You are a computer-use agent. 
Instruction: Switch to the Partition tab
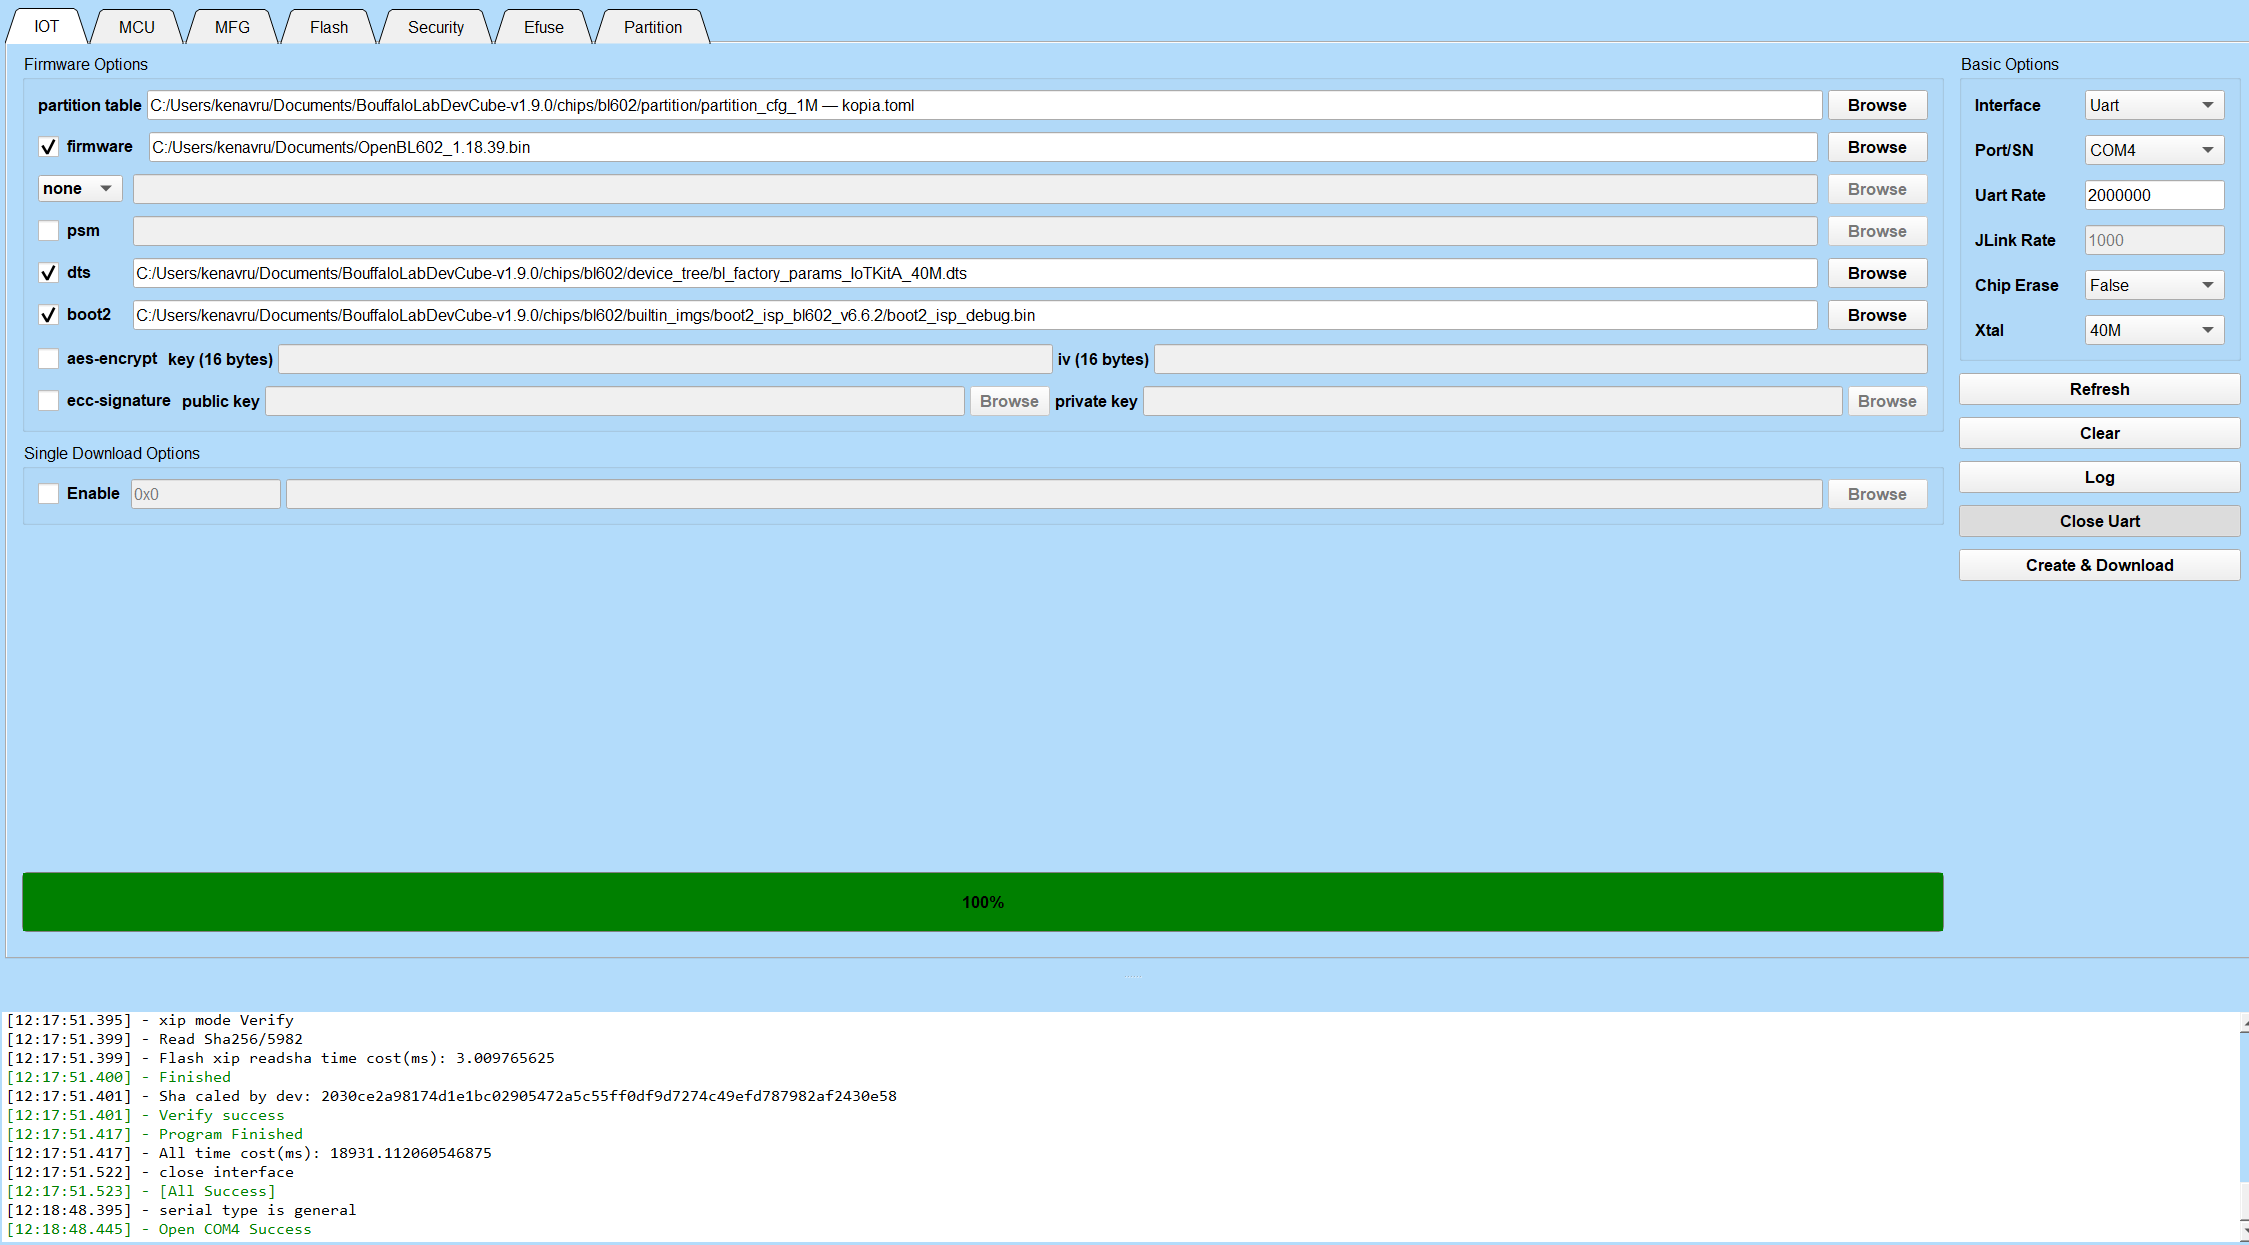653,27
